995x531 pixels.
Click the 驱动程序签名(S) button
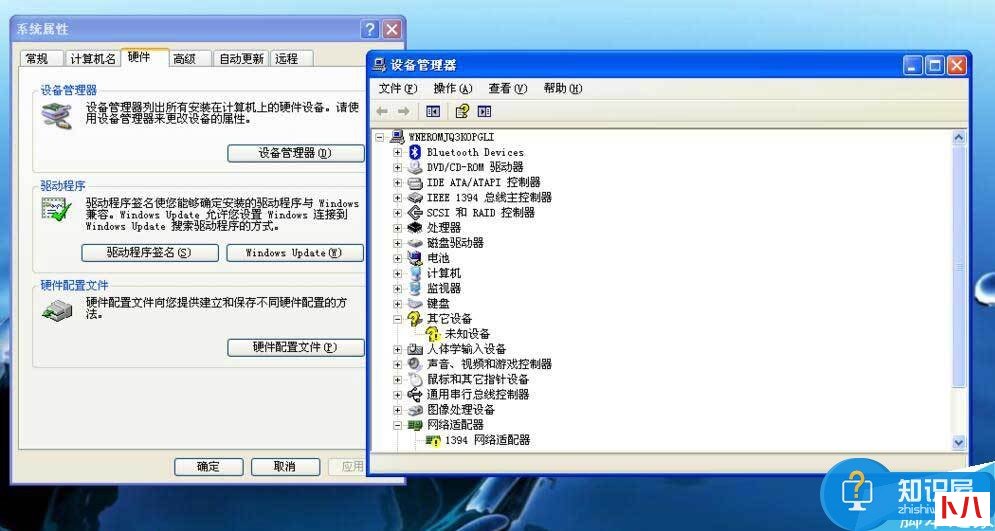click(150, 252)
